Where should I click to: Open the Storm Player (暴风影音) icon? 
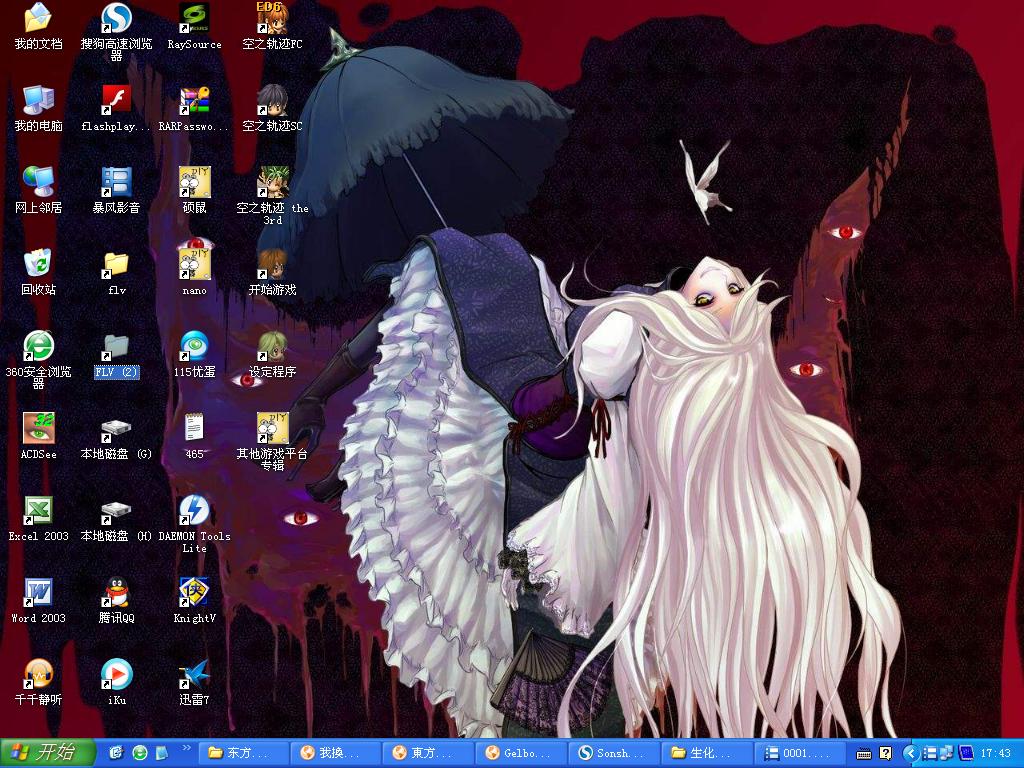click(x=116, y=183)
